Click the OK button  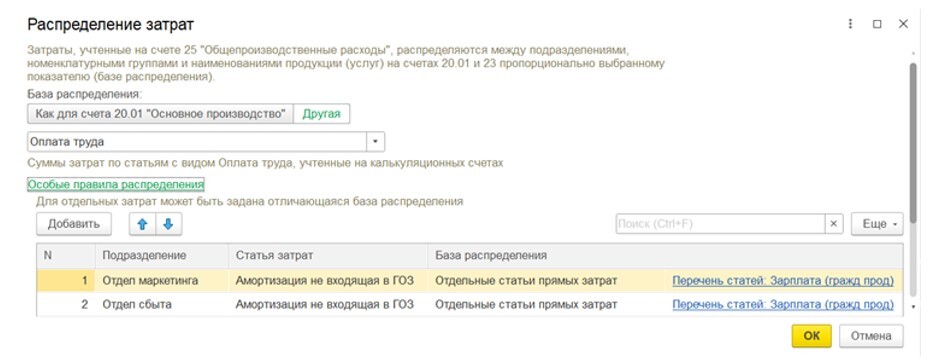[812, 336]
